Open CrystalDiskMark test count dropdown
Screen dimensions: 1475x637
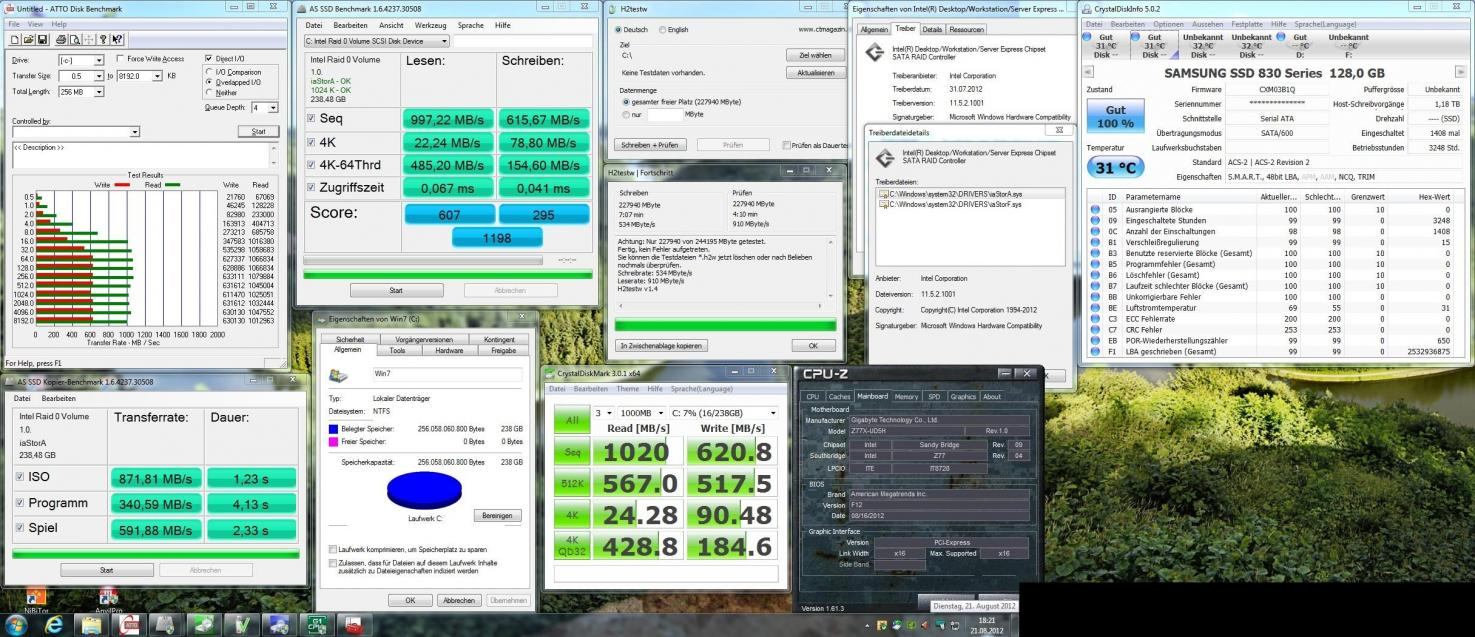pyautogui.click(x=603, y=413)
